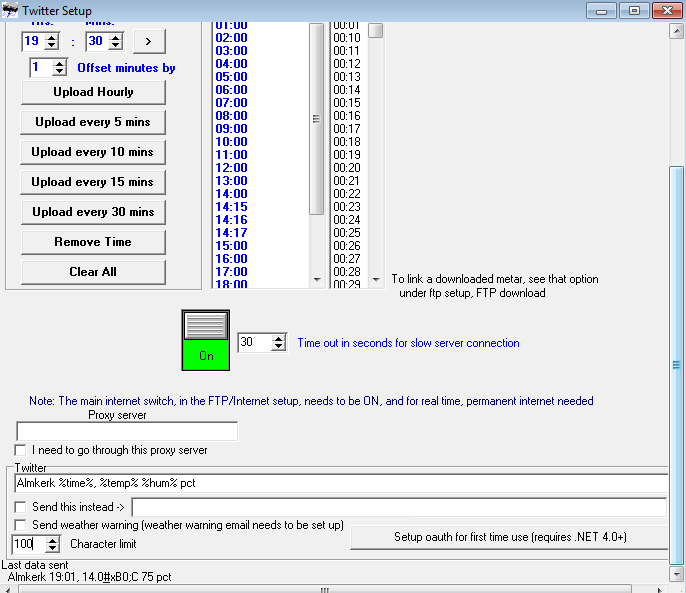Click the Remove Time button
This screenshot has width=686, height=593.
[x=93, y=242]
